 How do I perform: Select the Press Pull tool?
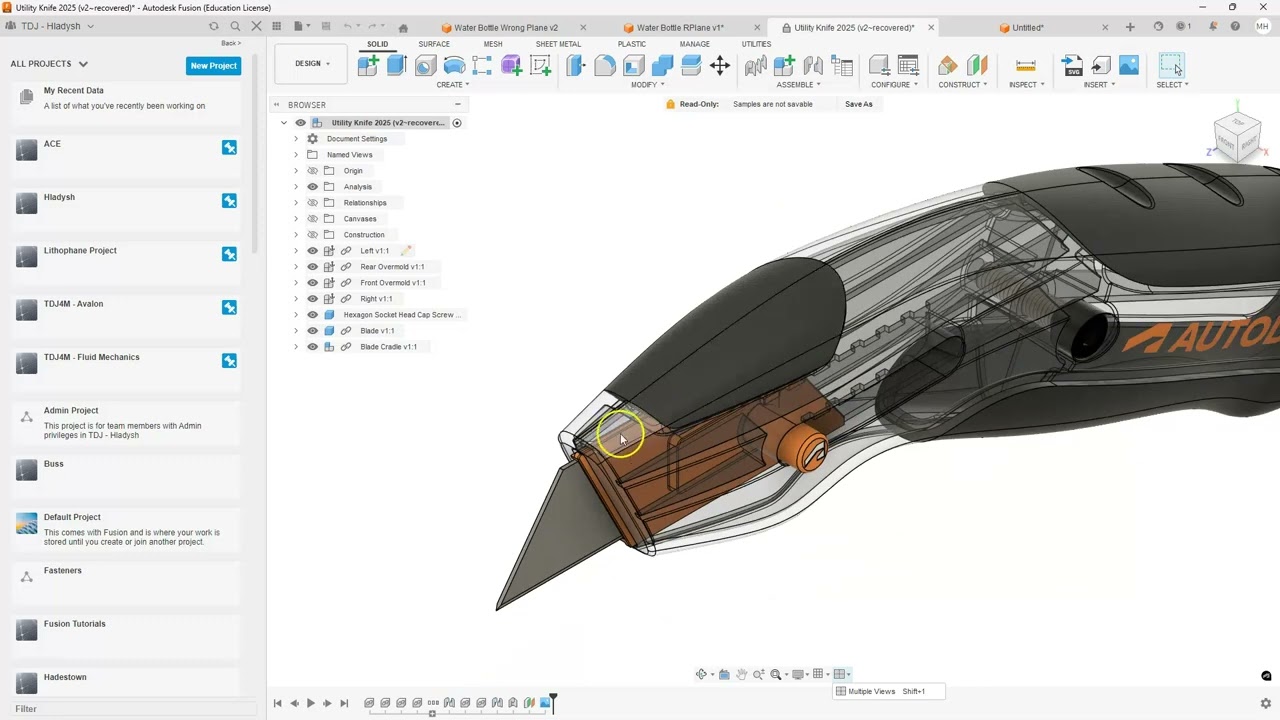click(576, 66)
